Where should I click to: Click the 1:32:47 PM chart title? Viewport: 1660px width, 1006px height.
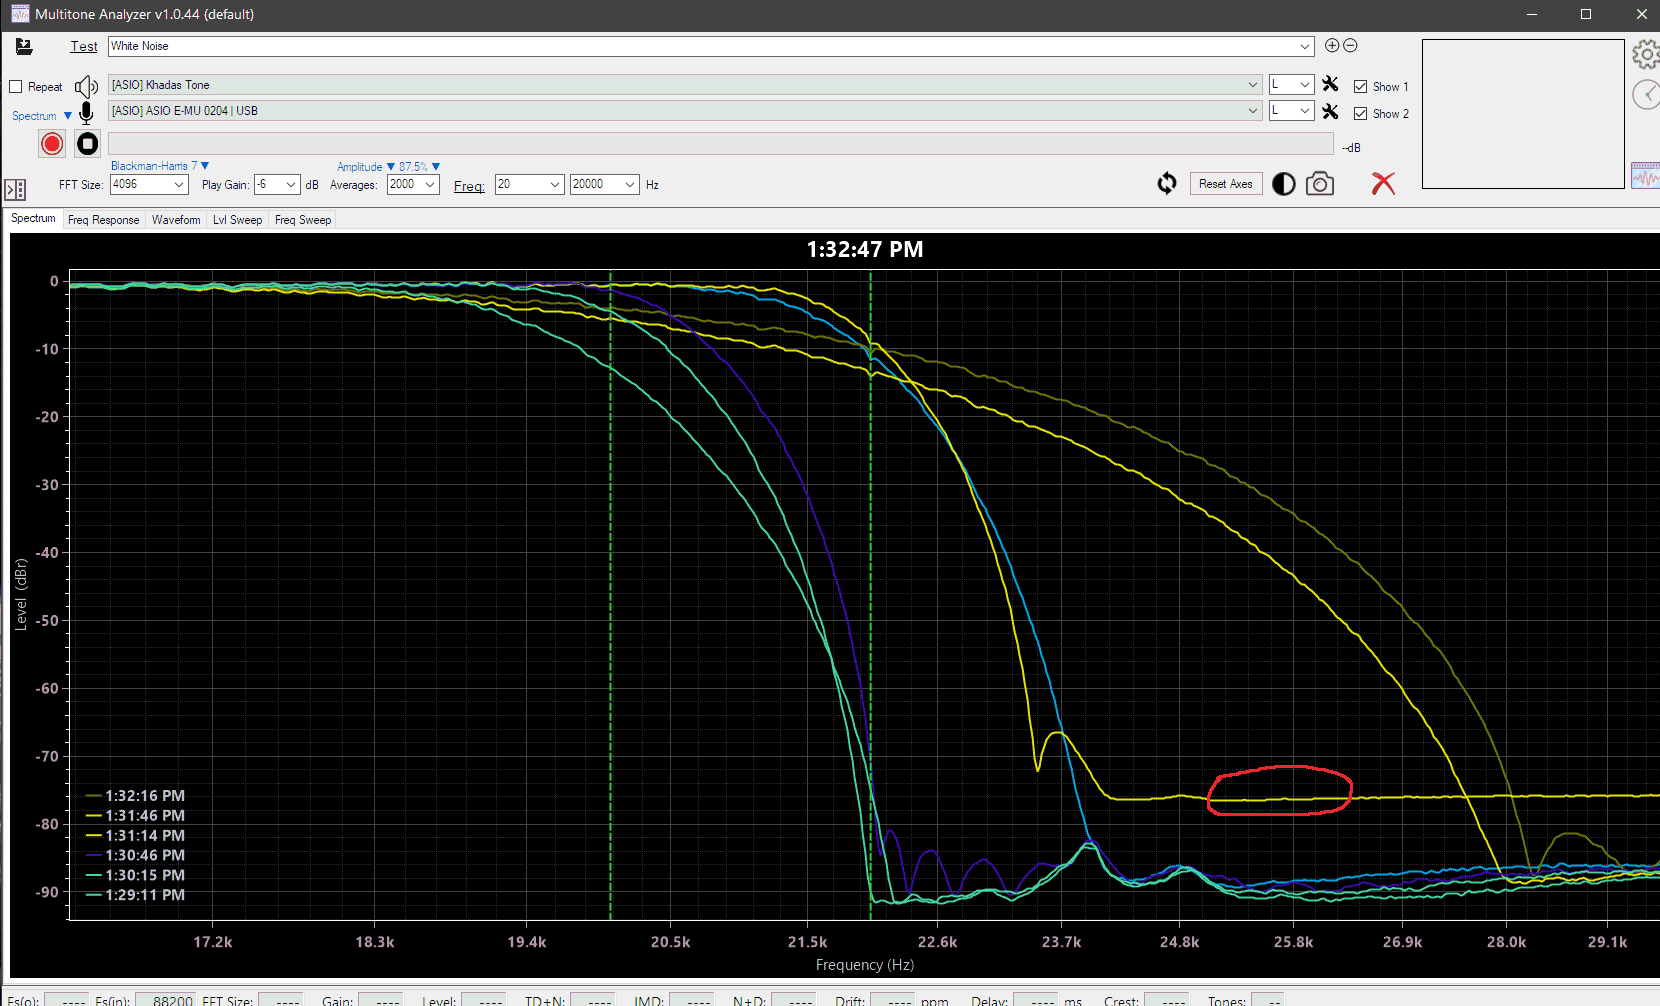tap(865, 249)
